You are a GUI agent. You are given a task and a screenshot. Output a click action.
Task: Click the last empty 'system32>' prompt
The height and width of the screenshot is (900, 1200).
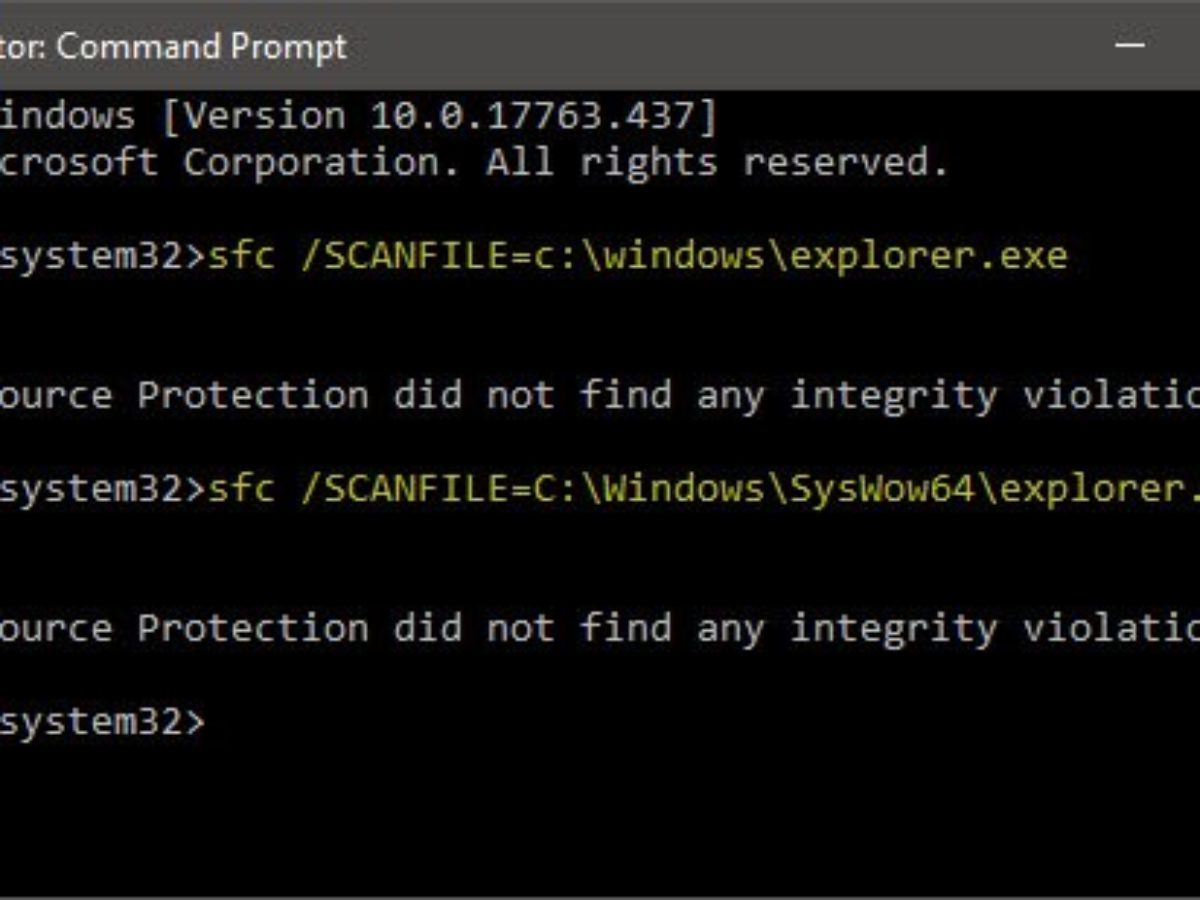click(x=100, y=720)
